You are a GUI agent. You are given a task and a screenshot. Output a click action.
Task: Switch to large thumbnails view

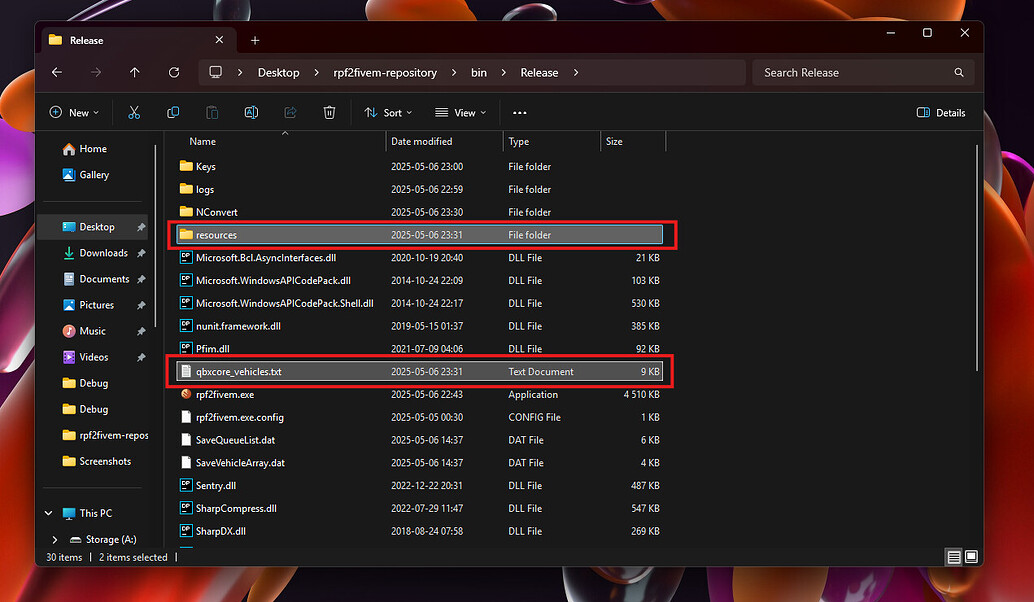(x=969, y=557)
